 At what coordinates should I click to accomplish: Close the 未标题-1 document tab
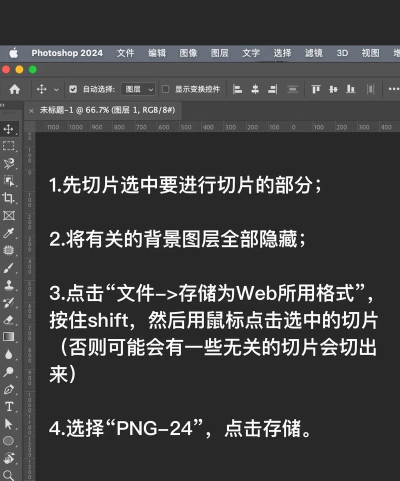[31, 111]
